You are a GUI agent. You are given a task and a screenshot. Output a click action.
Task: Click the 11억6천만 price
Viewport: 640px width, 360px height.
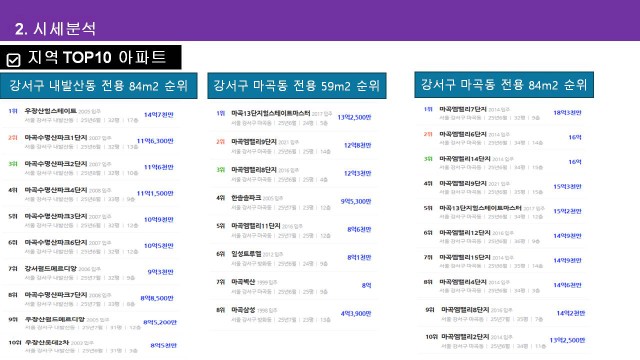159,167
